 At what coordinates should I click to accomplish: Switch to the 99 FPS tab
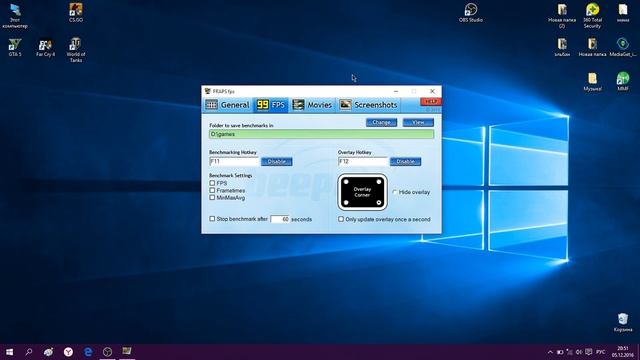tap(271, 105)
